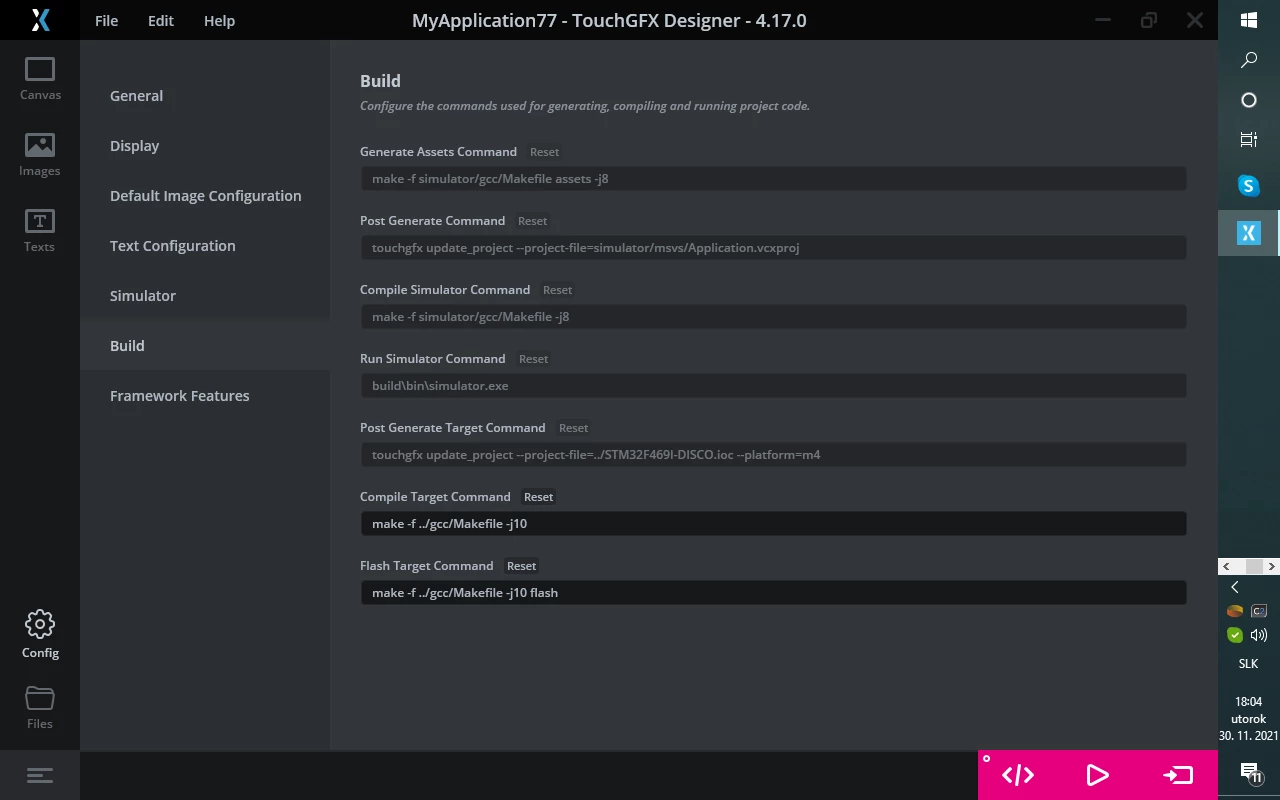Click the command prompt tray icon
Image resolution: width=1280 pixels, height=800 pixels.
pyautogui.click(x=1259, y=611)
